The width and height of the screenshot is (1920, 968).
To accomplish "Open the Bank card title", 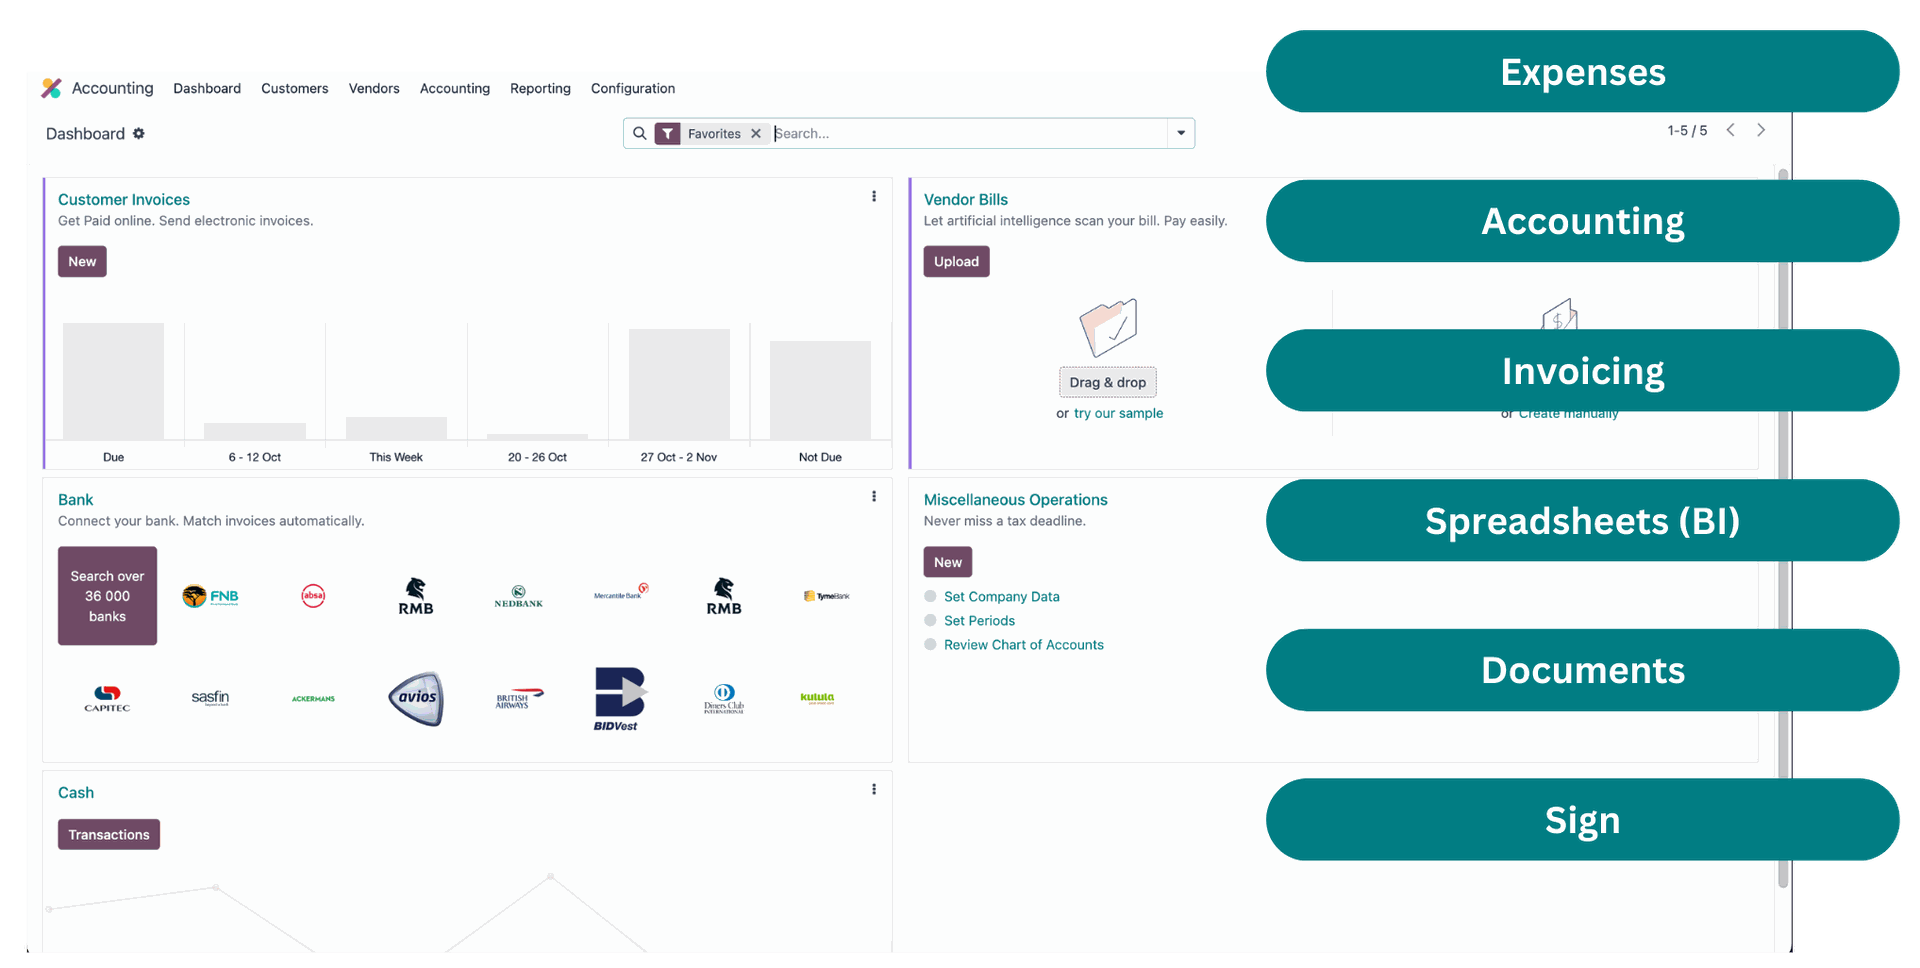I will pyautogui.click(x=75, y=499).
